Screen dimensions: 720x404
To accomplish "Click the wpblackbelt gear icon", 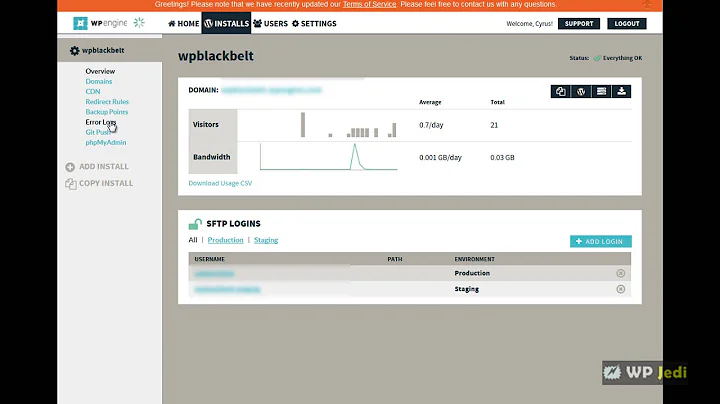I will pos(74,50).
